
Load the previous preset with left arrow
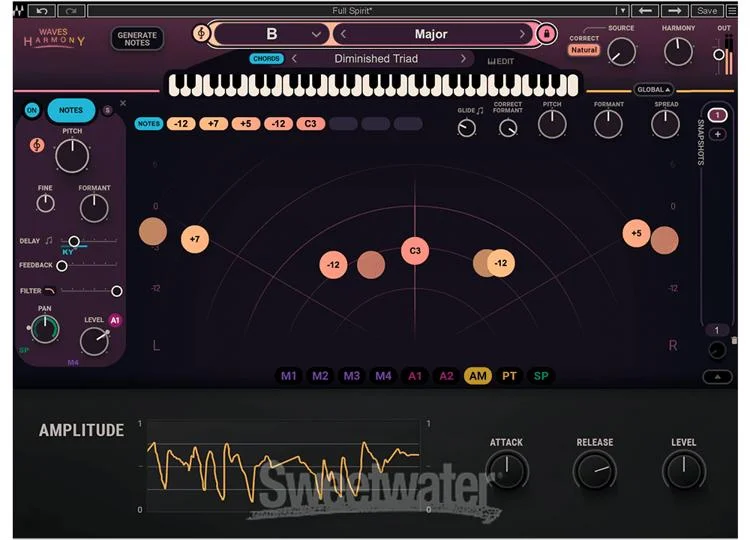click(645, 11)
